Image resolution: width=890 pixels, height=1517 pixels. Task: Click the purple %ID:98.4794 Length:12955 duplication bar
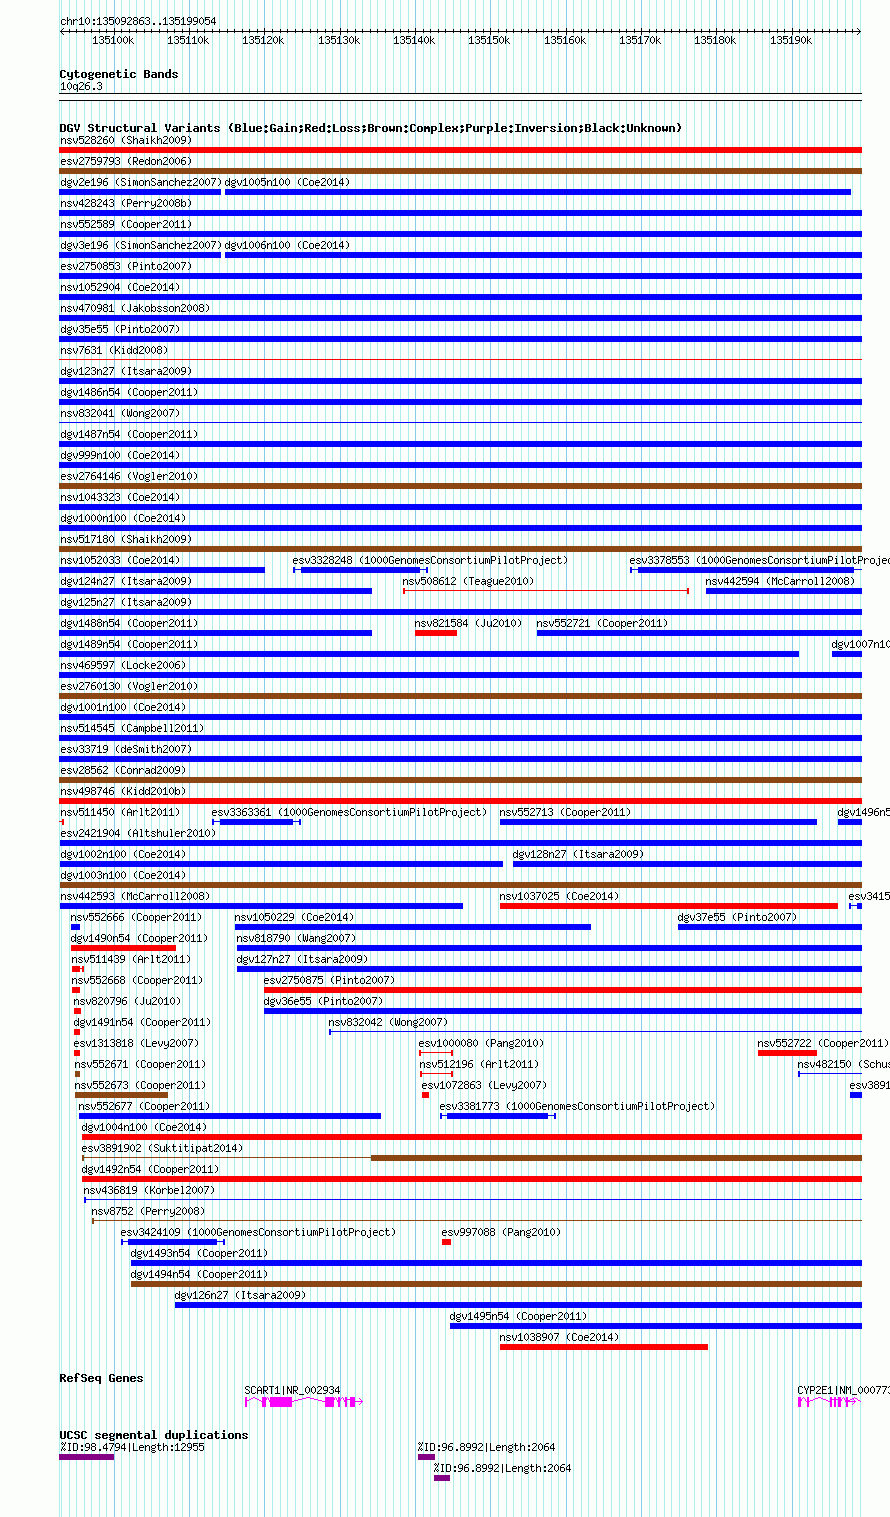[87, 1457]
